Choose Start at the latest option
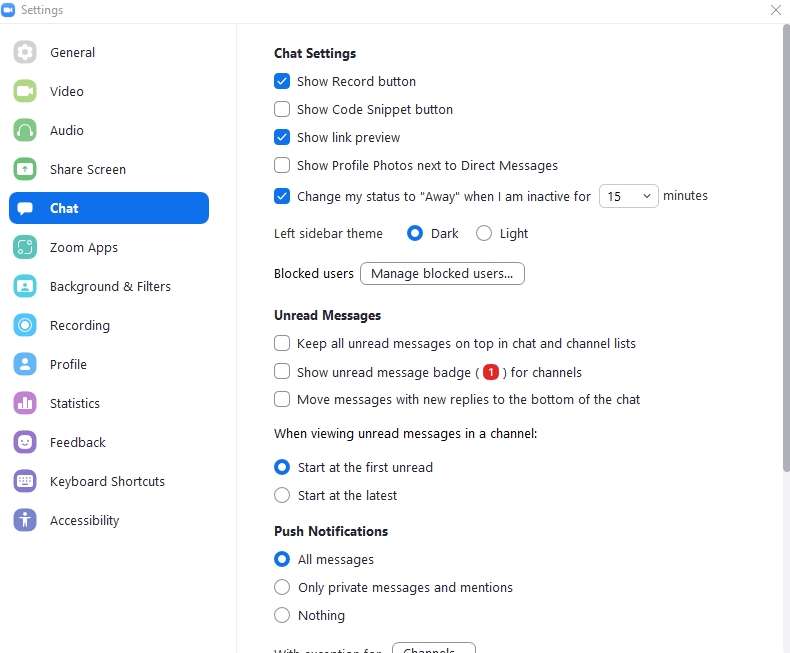This screenshot has height=653, width=790. [282, 495]
